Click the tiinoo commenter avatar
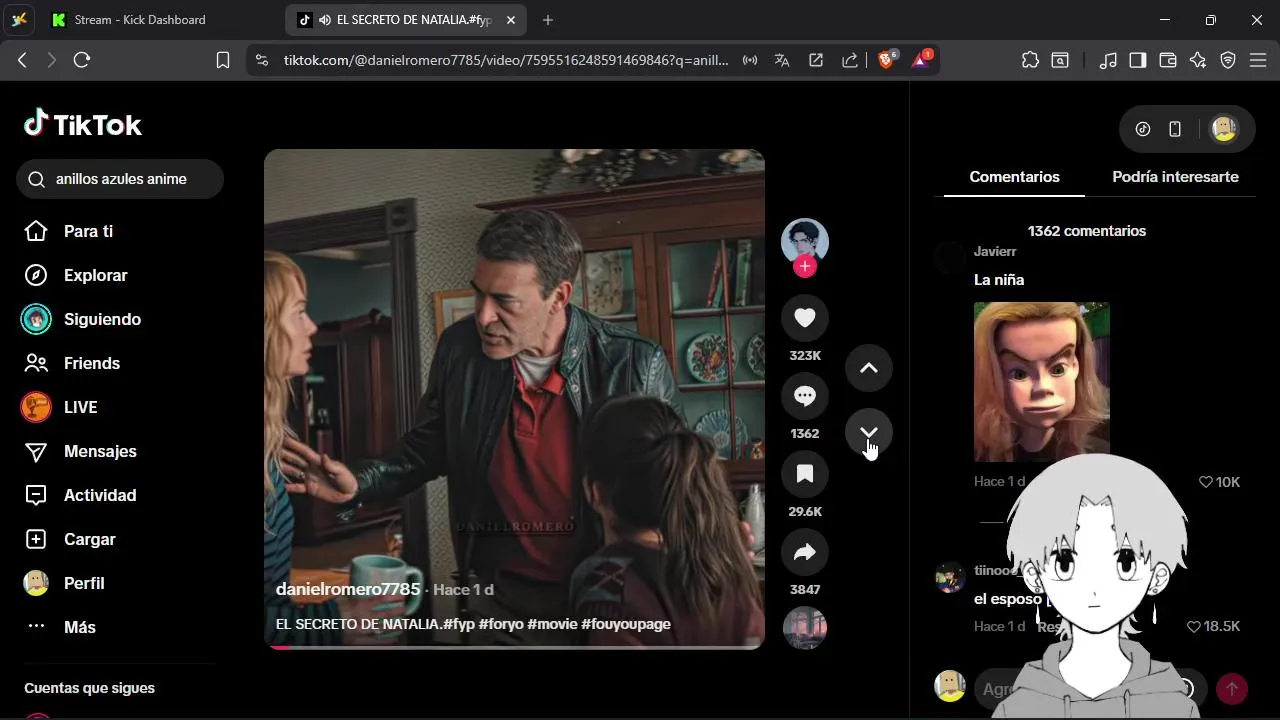The image size is (1280, 720). [x=949, y=577]
